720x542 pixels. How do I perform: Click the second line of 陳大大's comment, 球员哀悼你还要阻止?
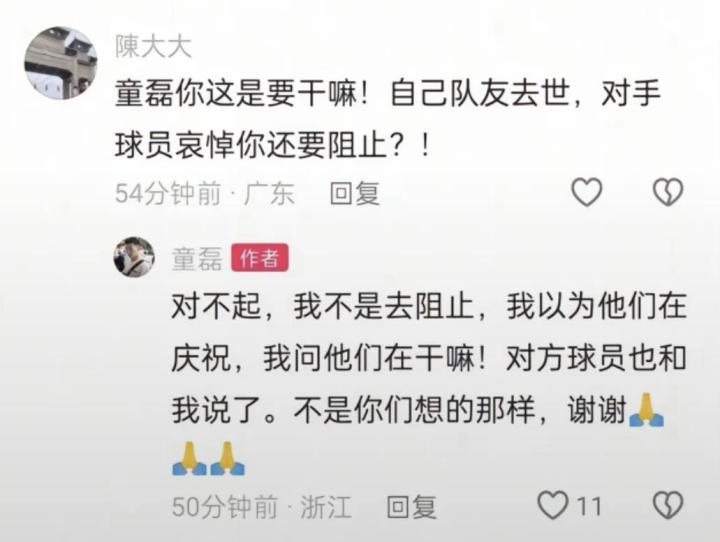(273, 146)
